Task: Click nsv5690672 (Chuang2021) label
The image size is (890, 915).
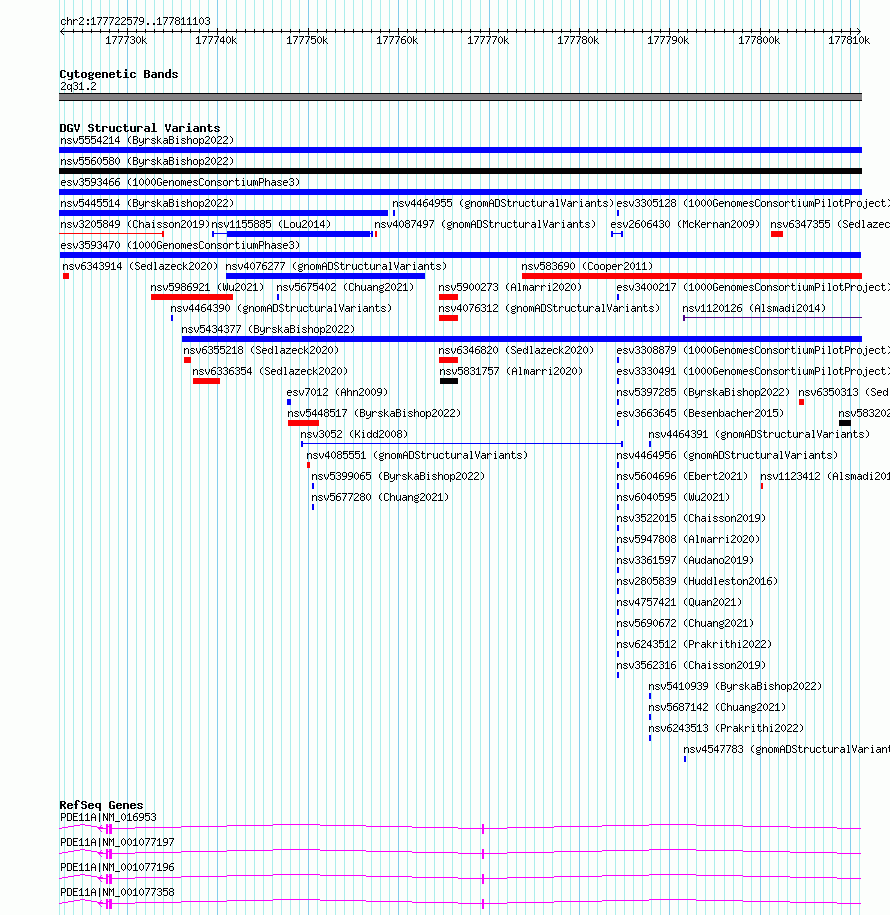Action: pyautogui.click(x=685, y=624)
